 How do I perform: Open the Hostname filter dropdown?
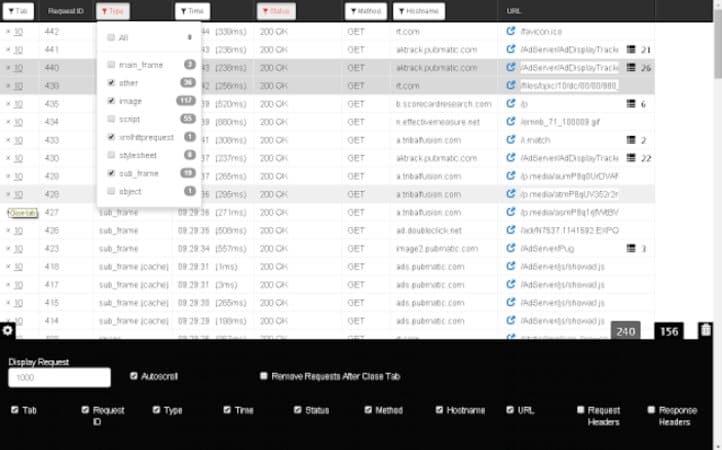[419, 11]
